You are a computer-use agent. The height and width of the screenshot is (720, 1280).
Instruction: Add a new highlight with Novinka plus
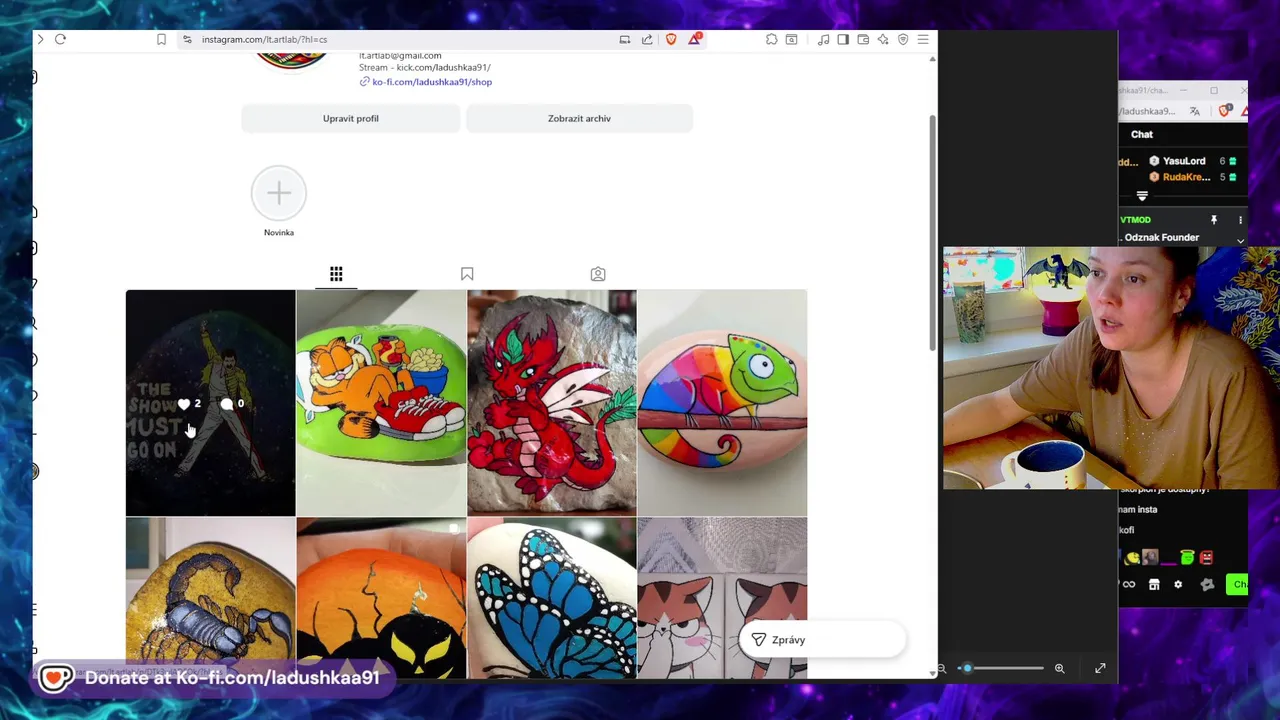pos(279,193)
